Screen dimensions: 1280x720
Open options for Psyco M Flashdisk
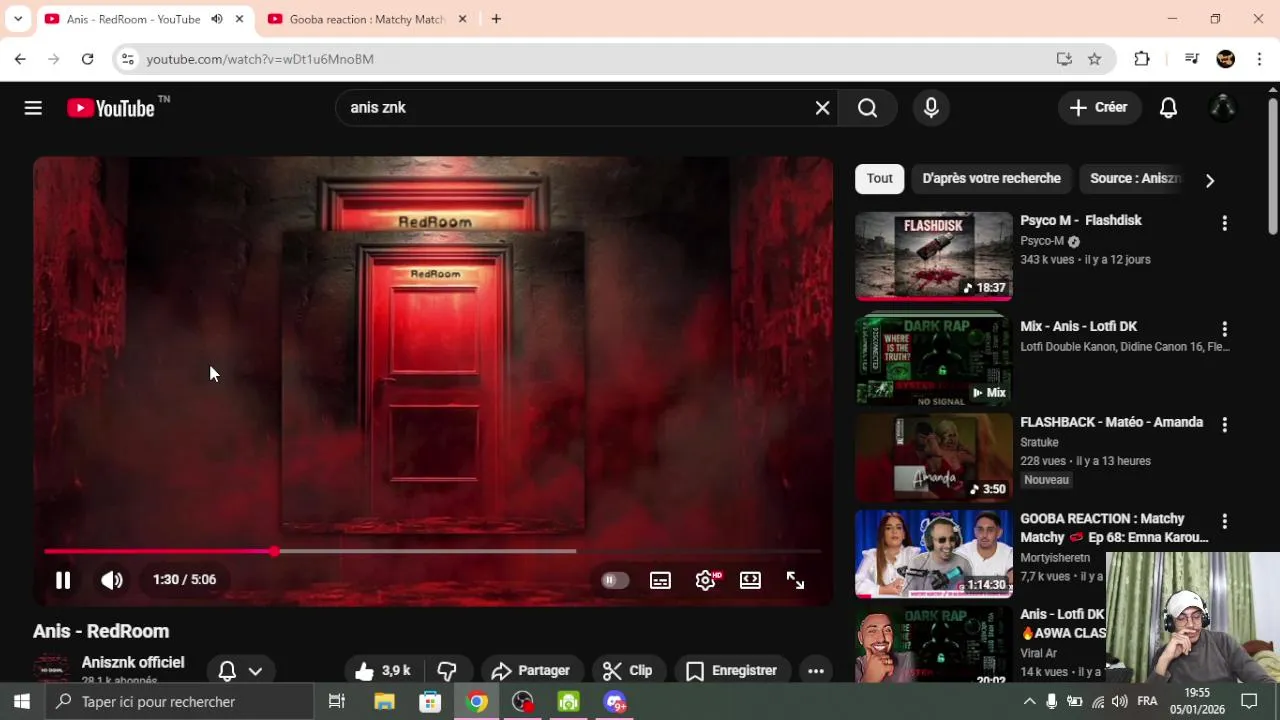(1224, 223)
